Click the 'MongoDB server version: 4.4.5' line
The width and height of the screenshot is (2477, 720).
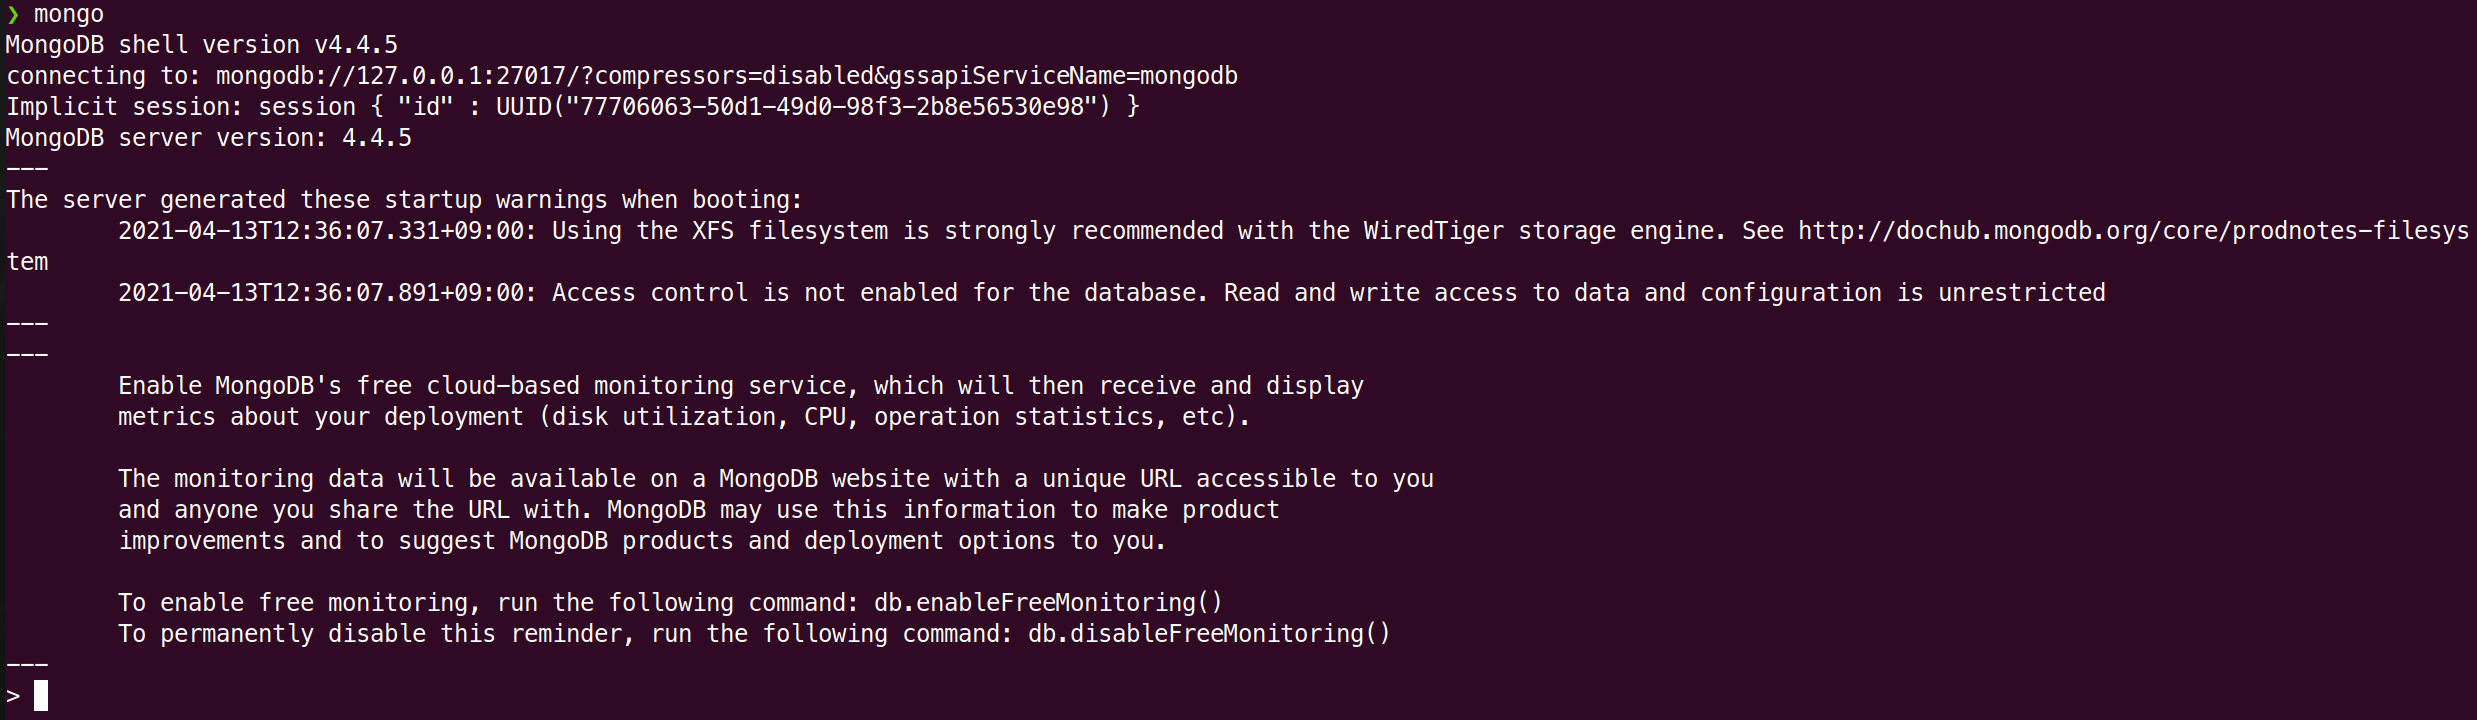209,138
